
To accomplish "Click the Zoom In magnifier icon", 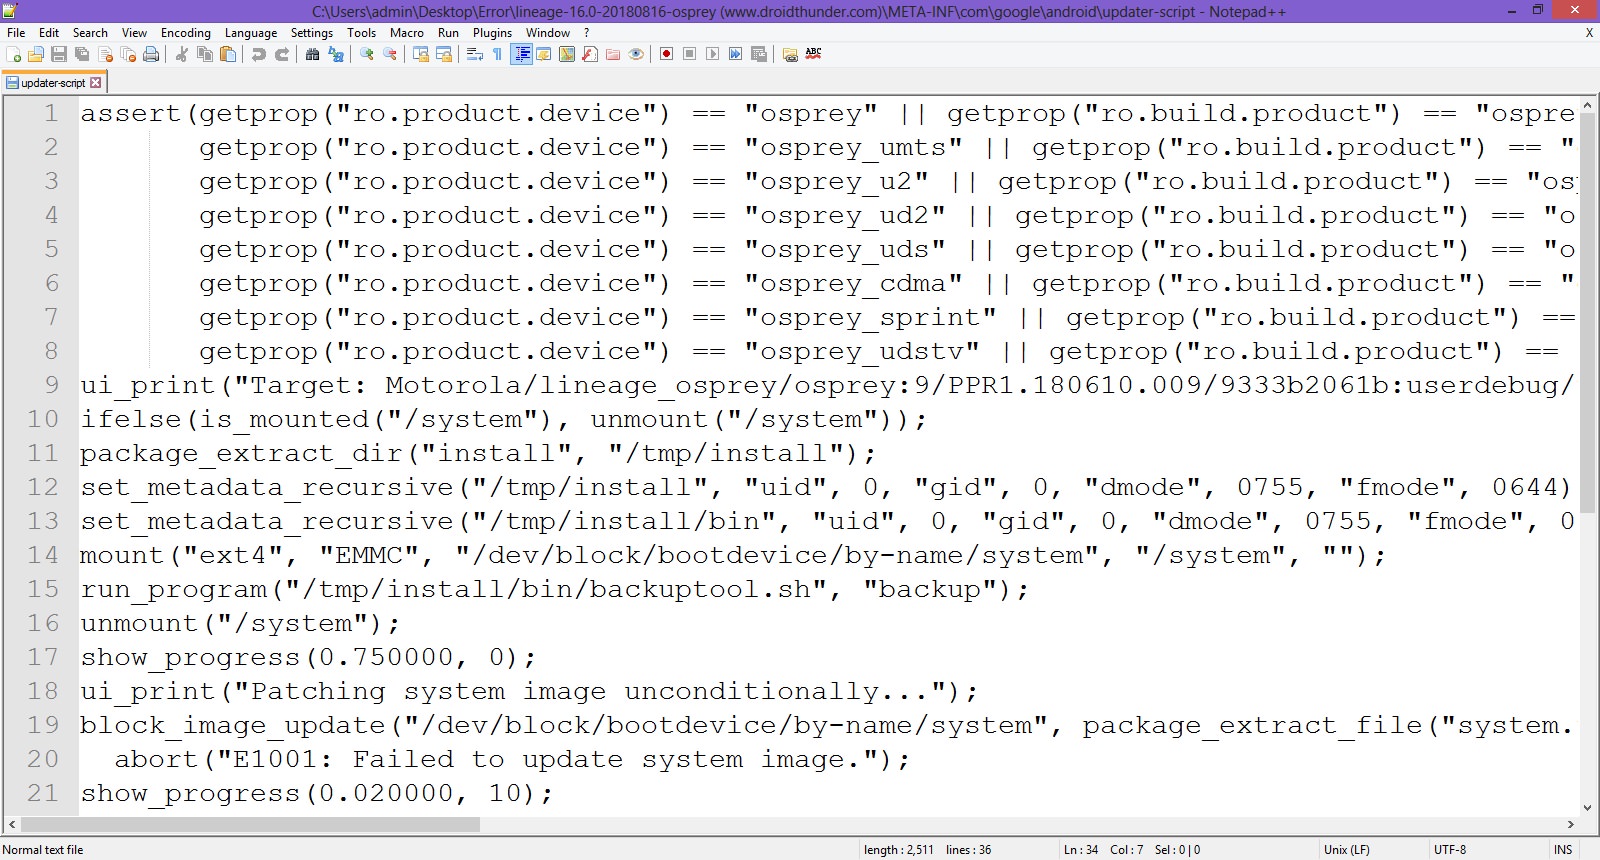I will 367,54.
